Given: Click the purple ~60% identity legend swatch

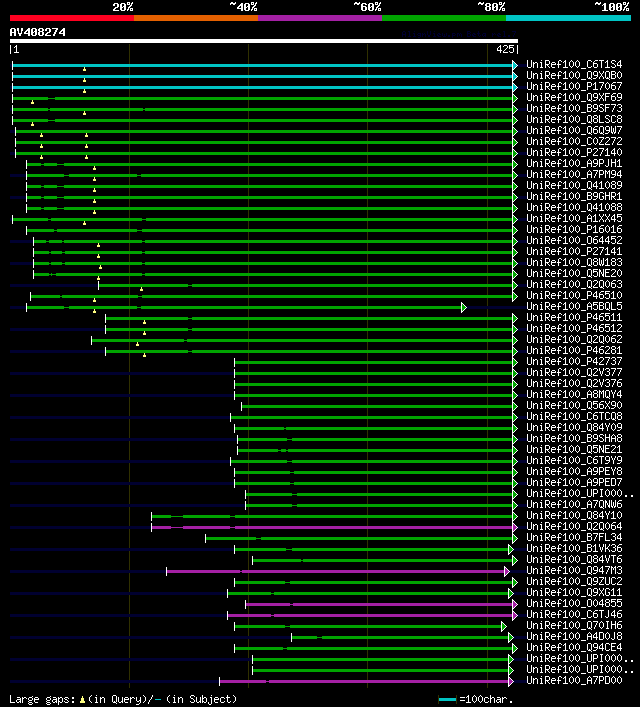Looking at the screenshot, I should pos(320,18).
